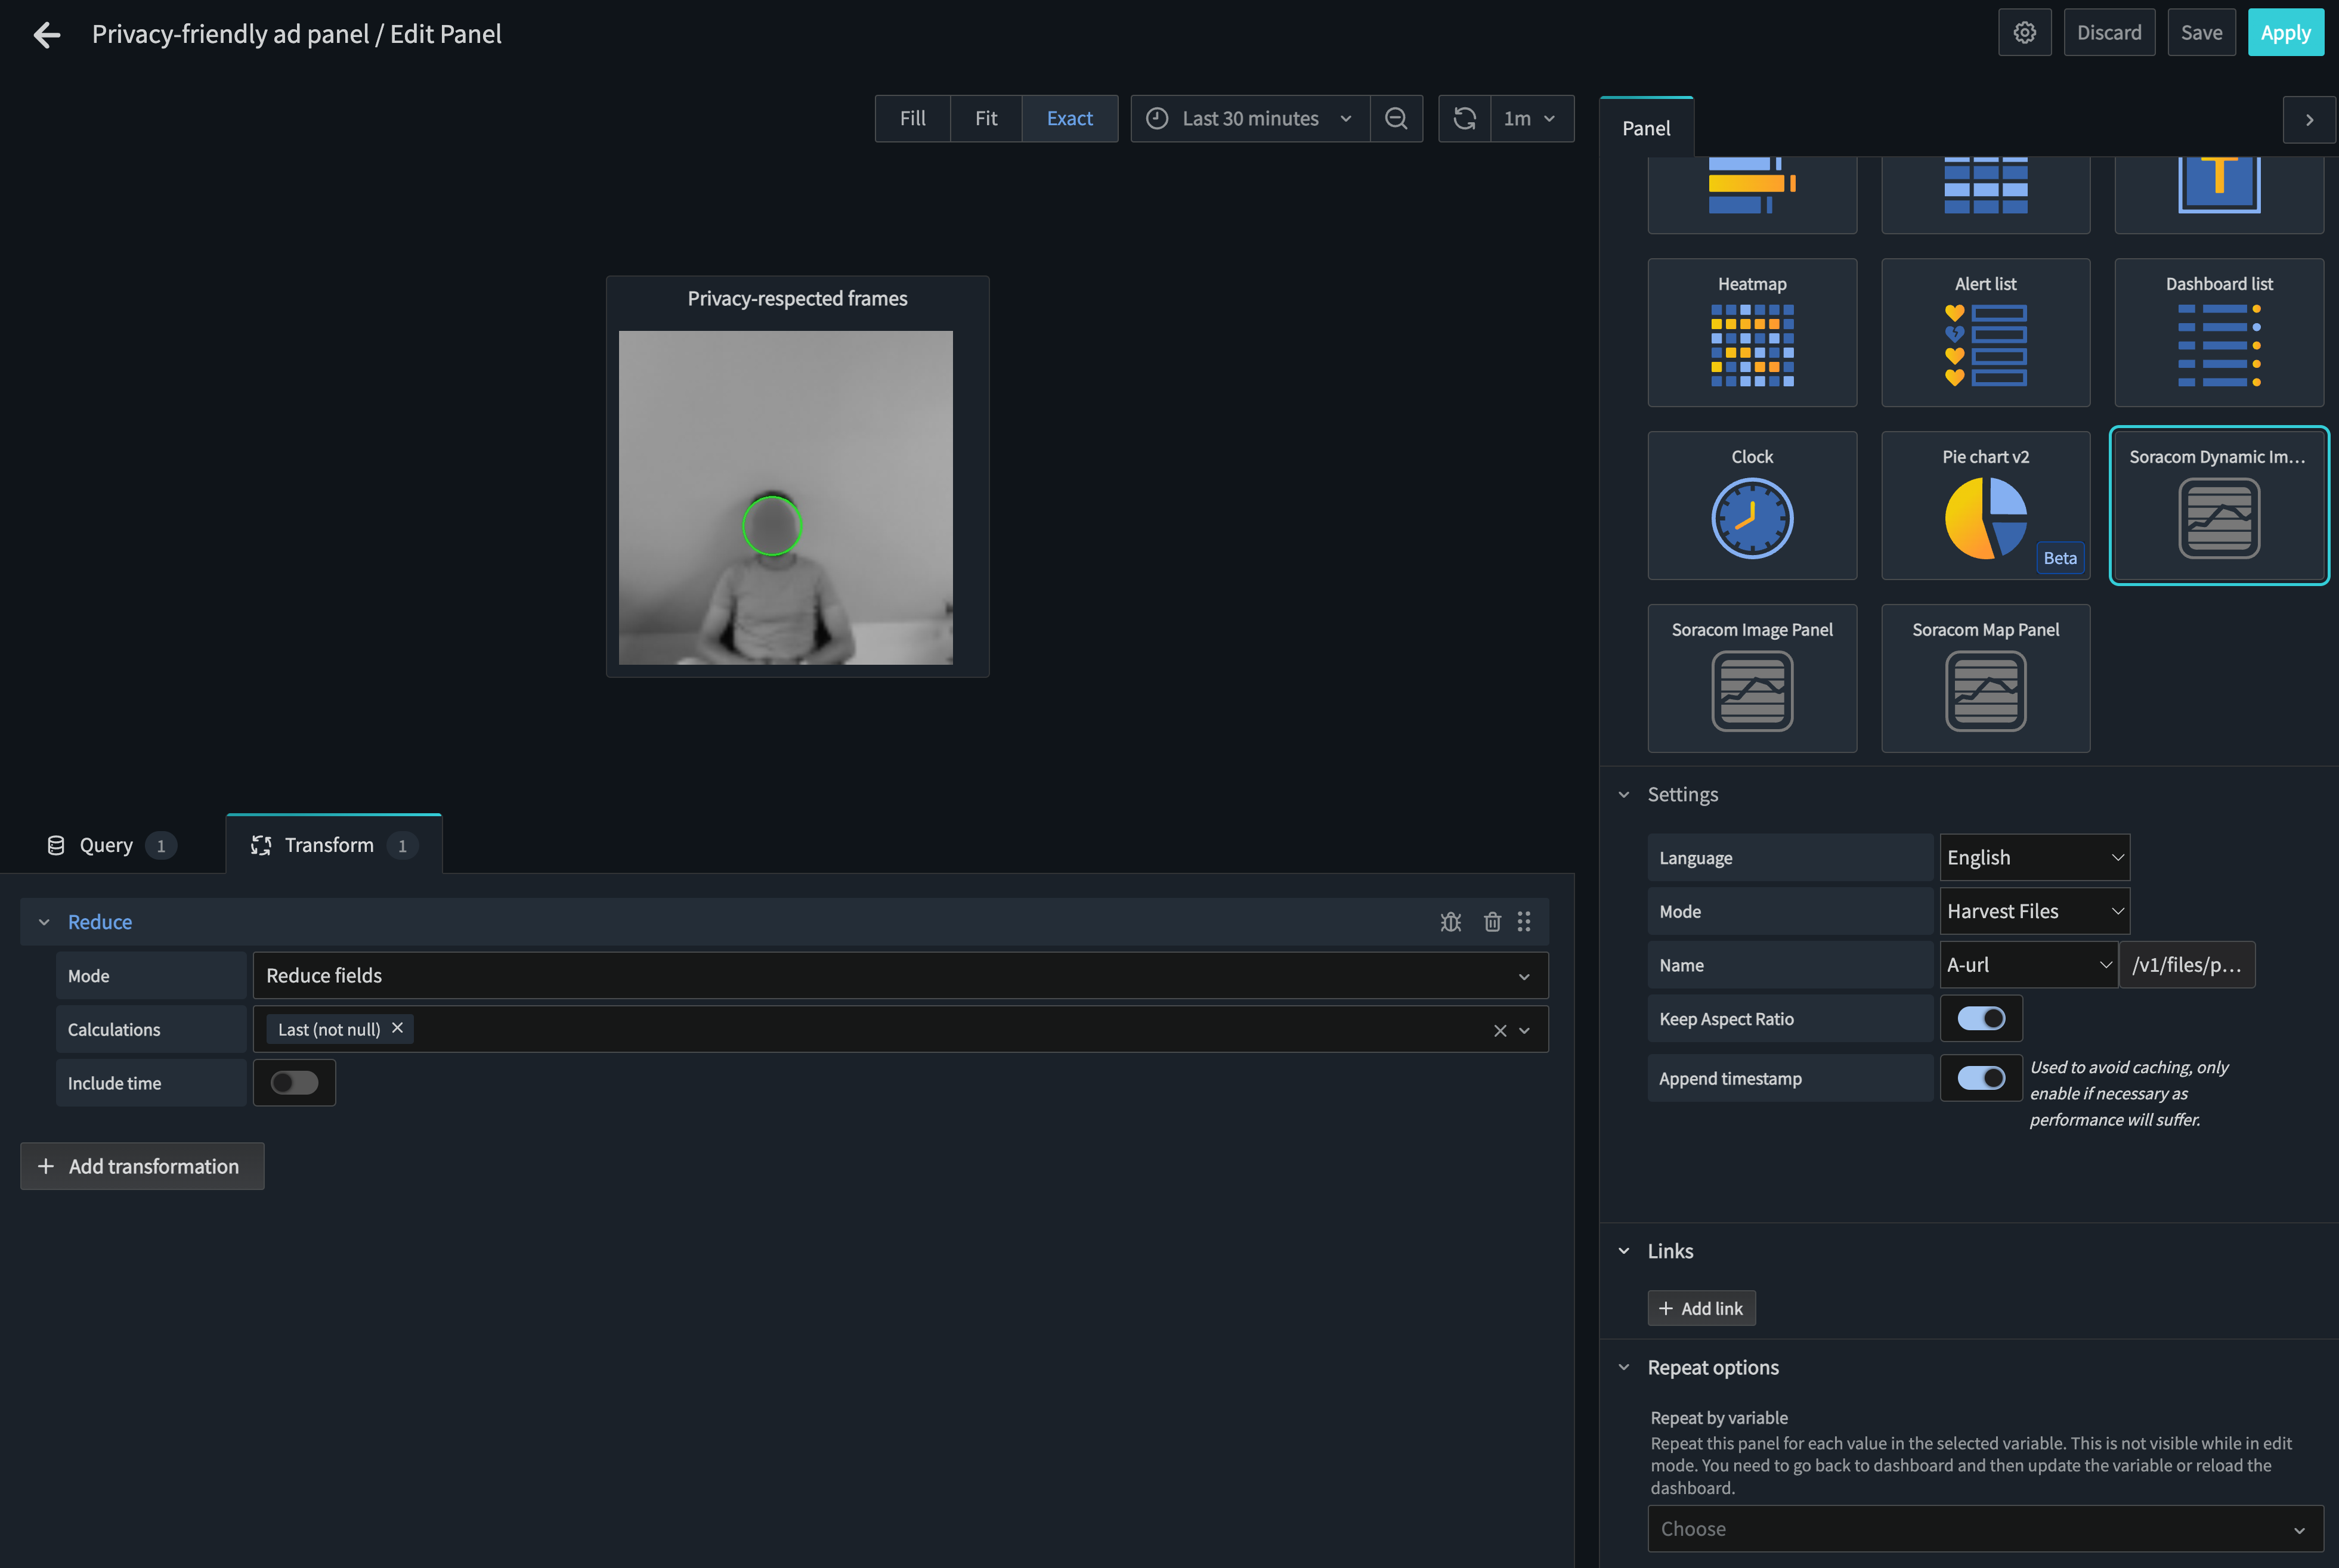This screenshot has width=2339, height=1568.
Task: Click Add transformation button
Action: (142, 1167)
